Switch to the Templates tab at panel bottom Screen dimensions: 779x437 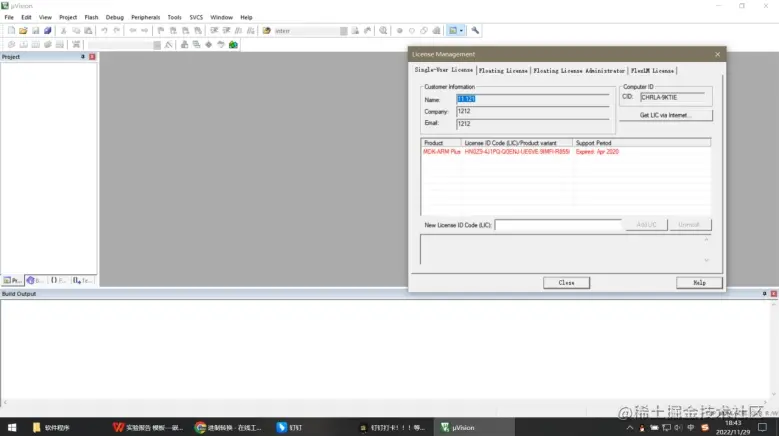point(82,281)
